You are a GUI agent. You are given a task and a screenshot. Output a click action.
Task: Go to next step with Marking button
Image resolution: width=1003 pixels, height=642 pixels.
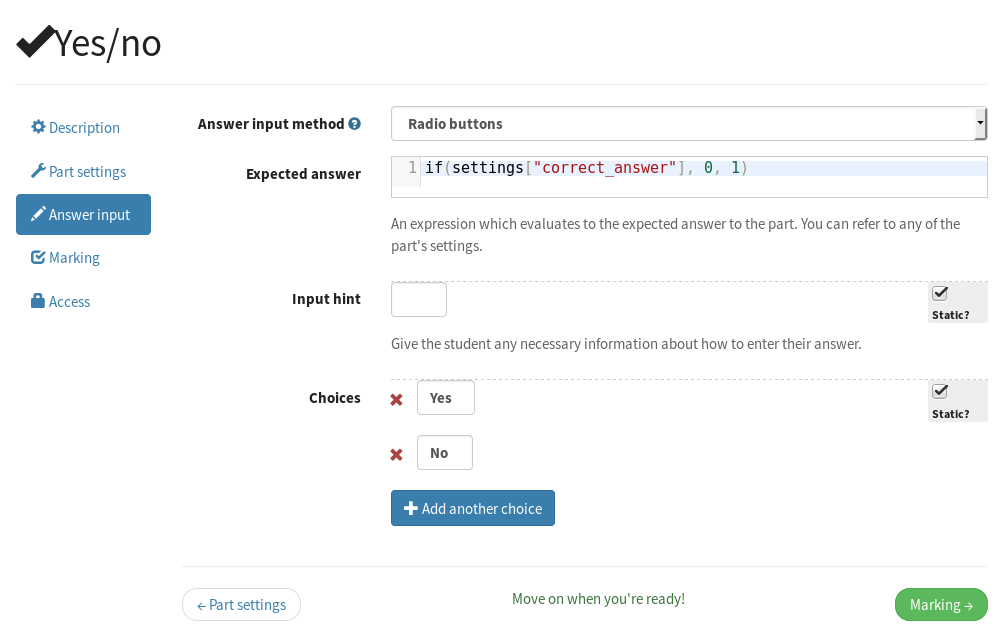940,605
